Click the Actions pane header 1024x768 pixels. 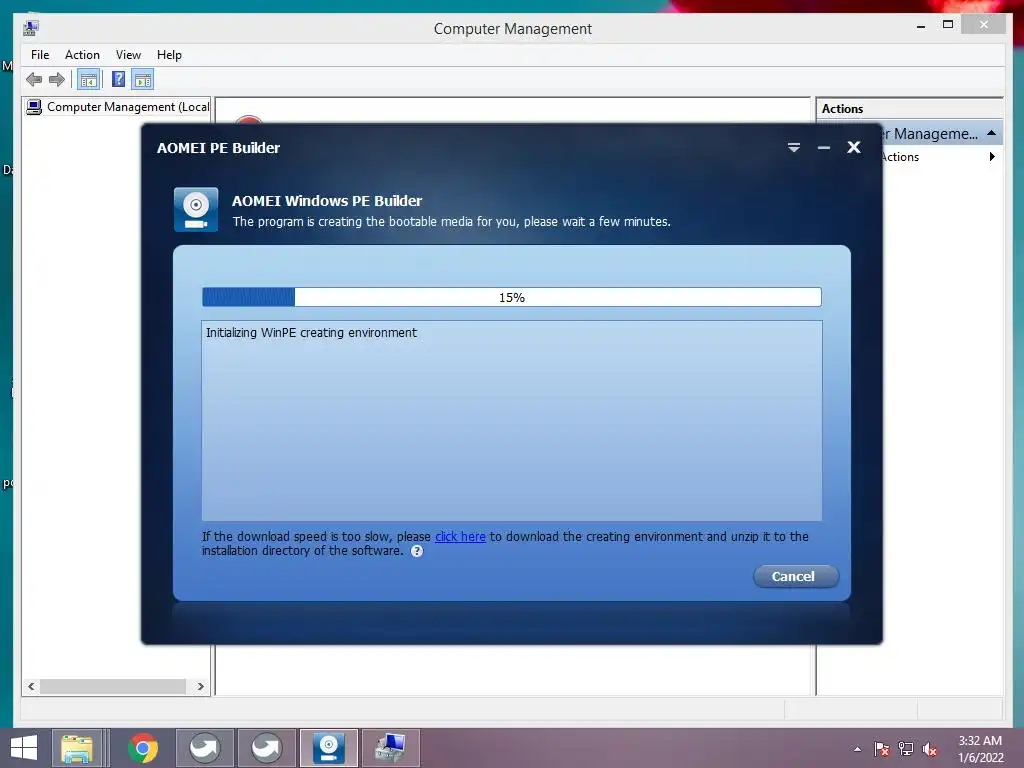tap(910, 109)
